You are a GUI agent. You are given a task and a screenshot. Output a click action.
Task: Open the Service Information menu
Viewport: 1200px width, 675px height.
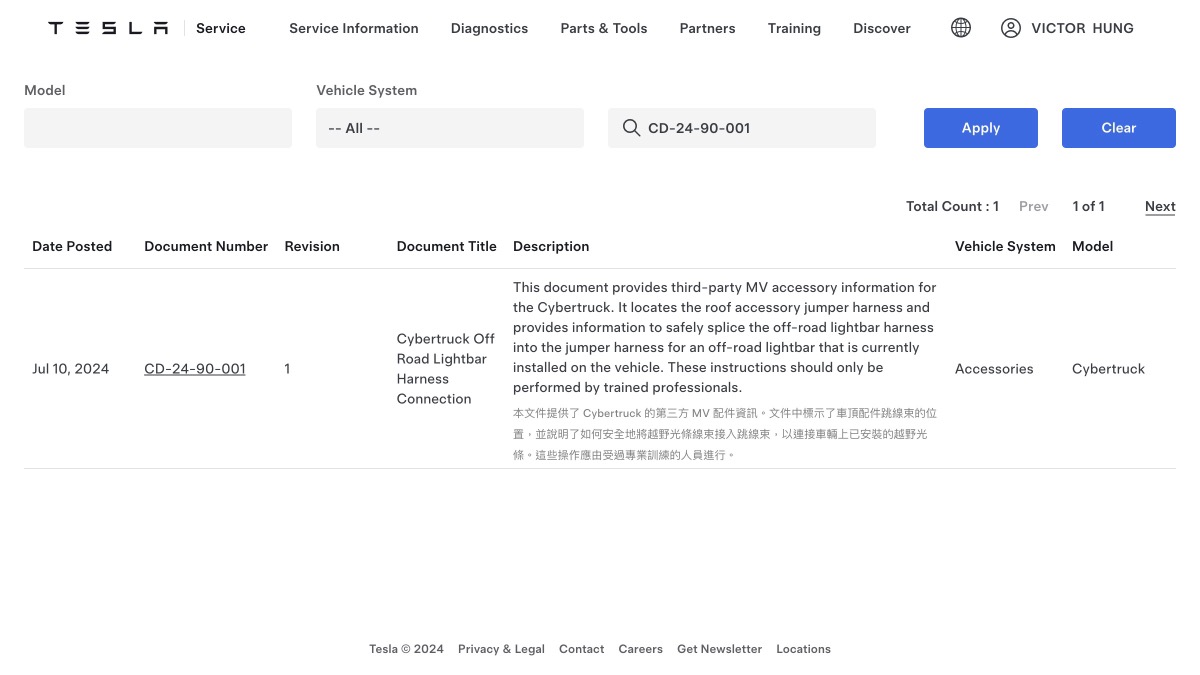[x=354, y=28]
